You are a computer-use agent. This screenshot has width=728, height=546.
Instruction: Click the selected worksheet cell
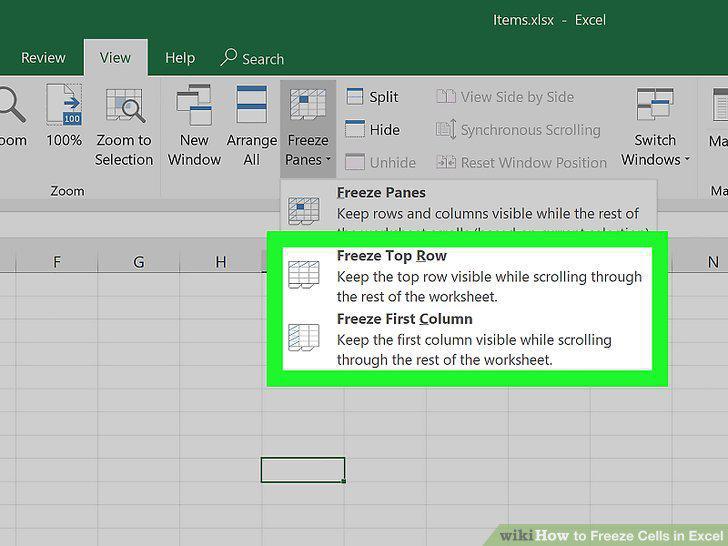303,470
